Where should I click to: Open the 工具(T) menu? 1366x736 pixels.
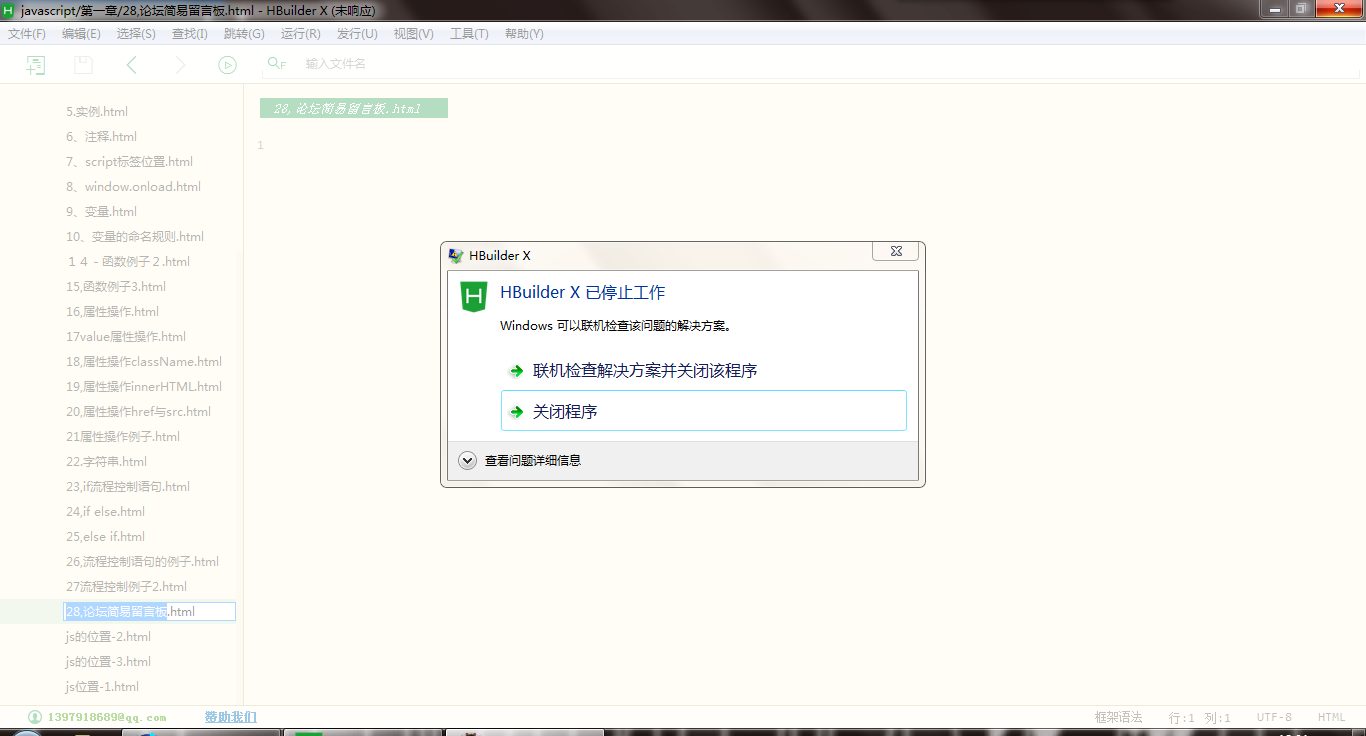point(469,34)
